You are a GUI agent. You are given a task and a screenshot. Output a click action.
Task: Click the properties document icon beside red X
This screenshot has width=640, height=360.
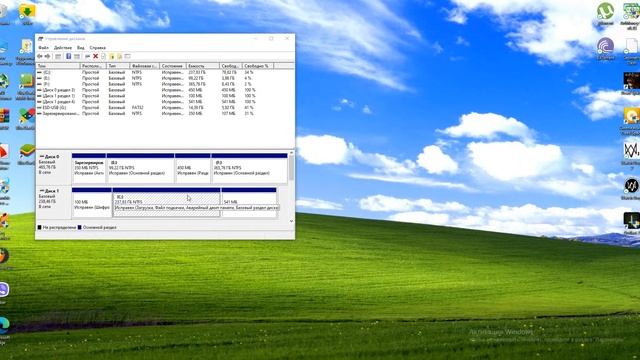pyautogui.click(x=103, y=56)
